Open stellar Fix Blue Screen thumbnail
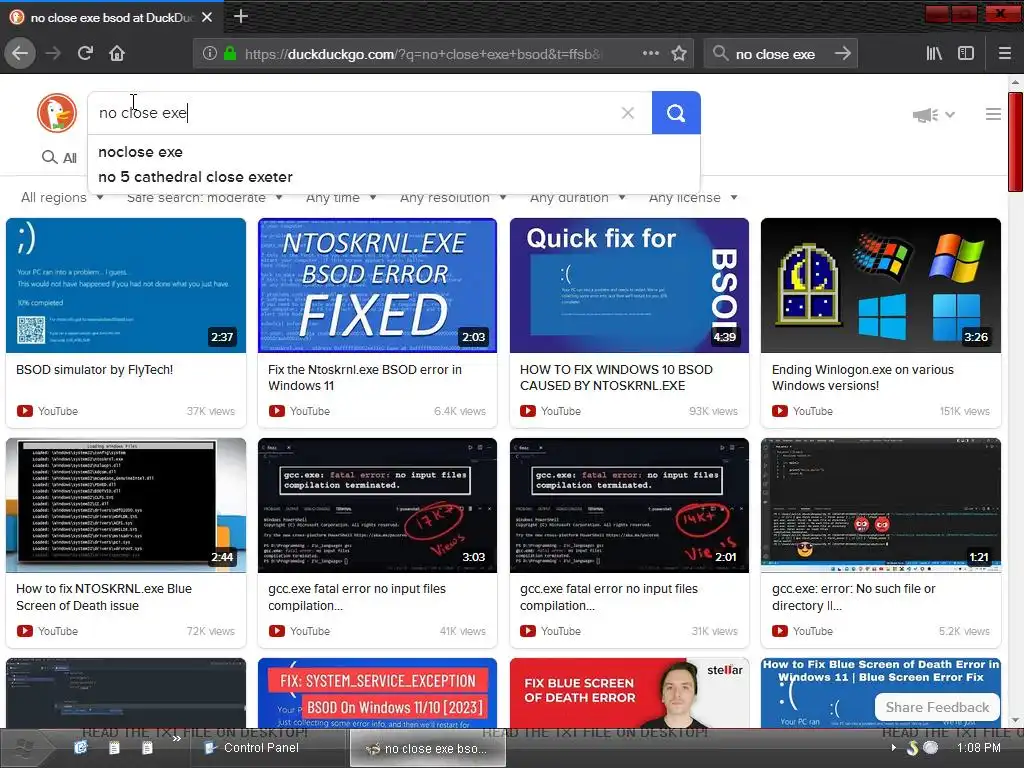 629,692
